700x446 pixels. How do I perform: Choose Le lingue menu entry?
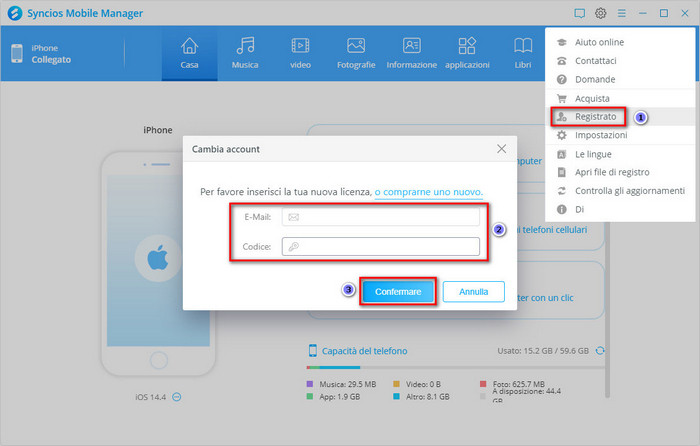620,154
